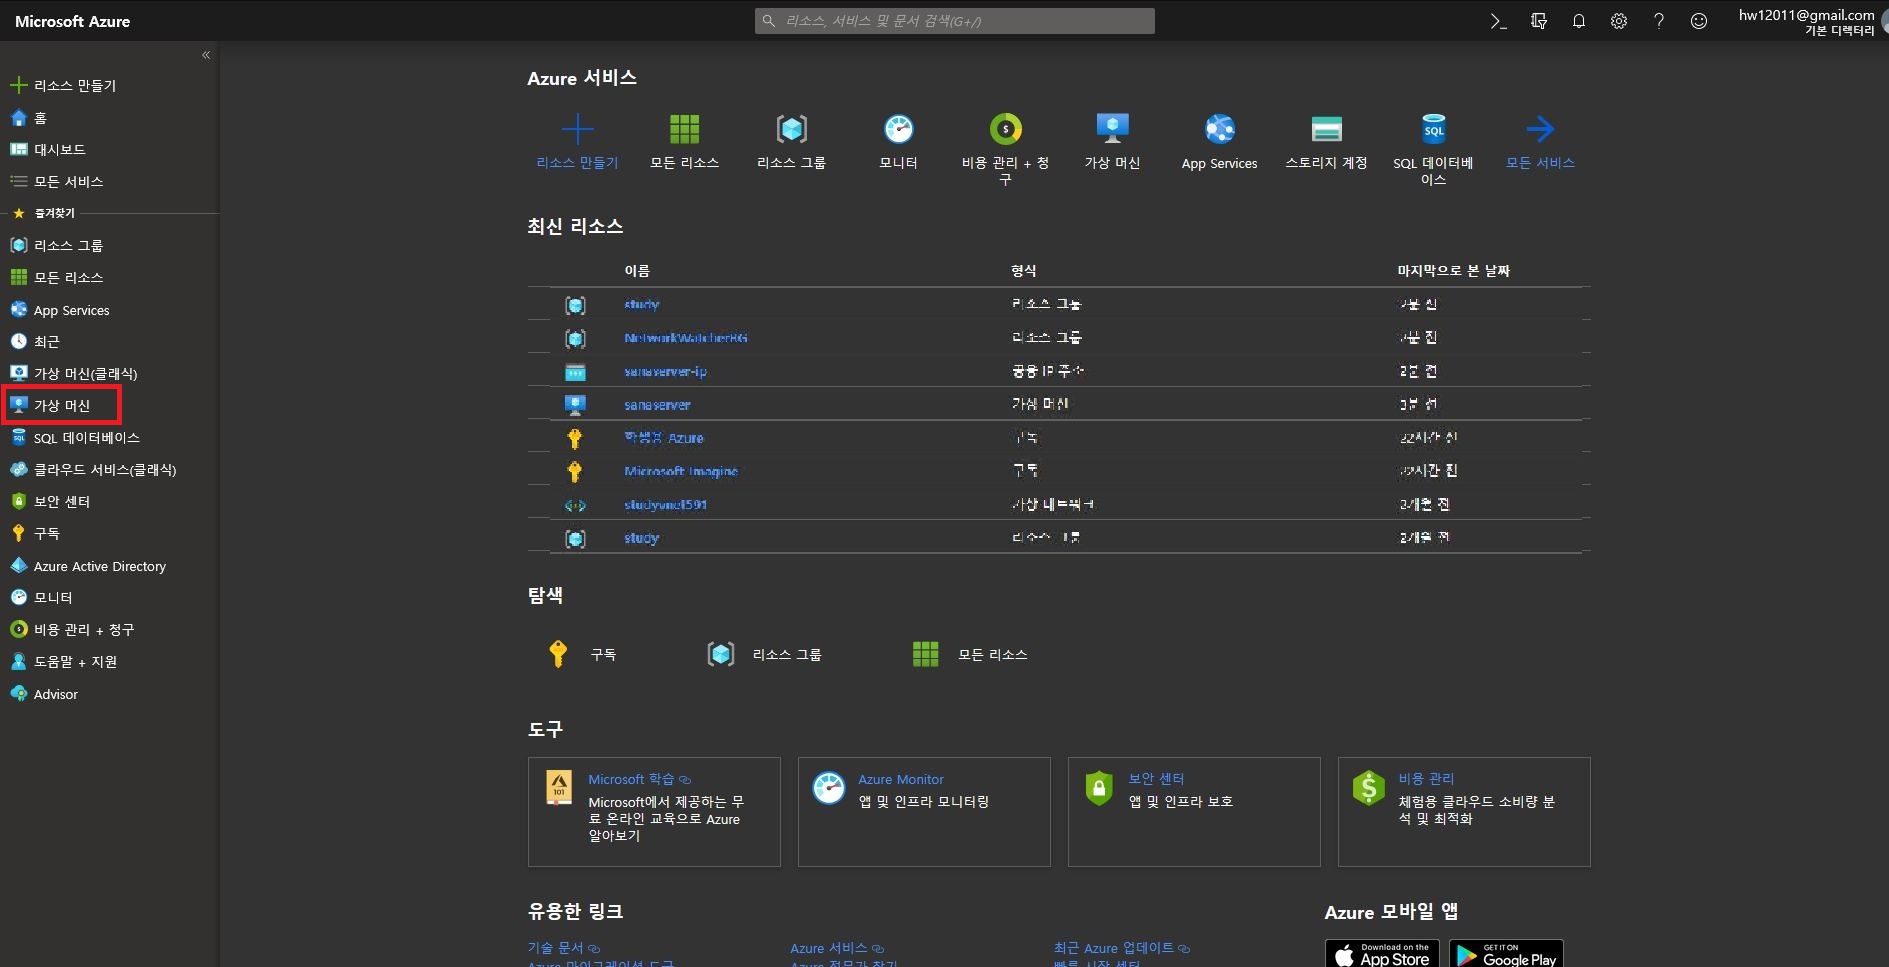
Task: Click Download on the App Store badge
Action: (1382, 954)
